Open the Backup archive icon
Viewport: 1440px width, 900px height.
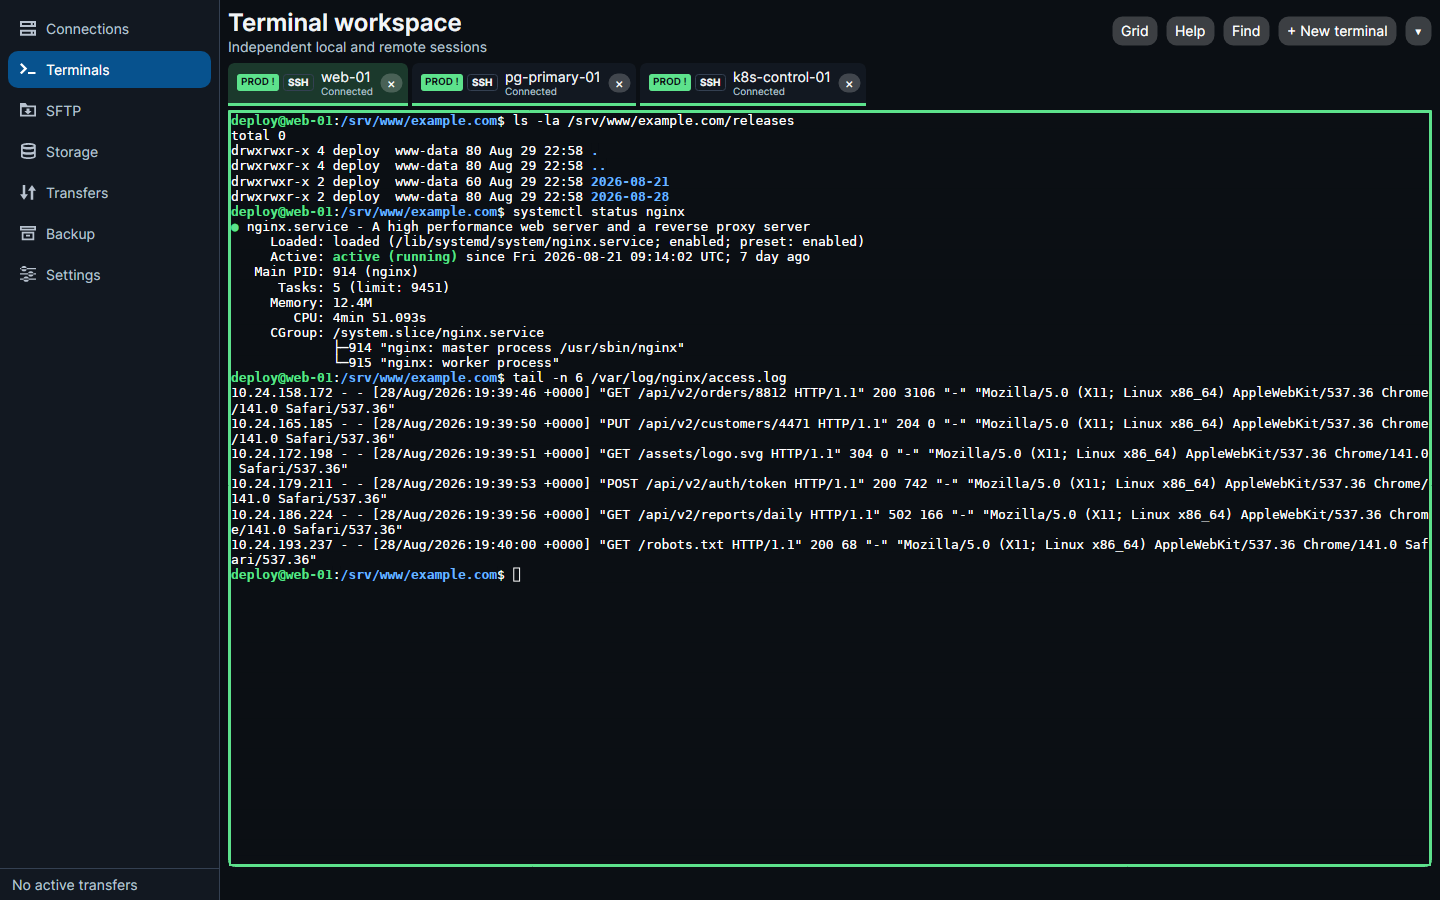click(x=28, y=234)
